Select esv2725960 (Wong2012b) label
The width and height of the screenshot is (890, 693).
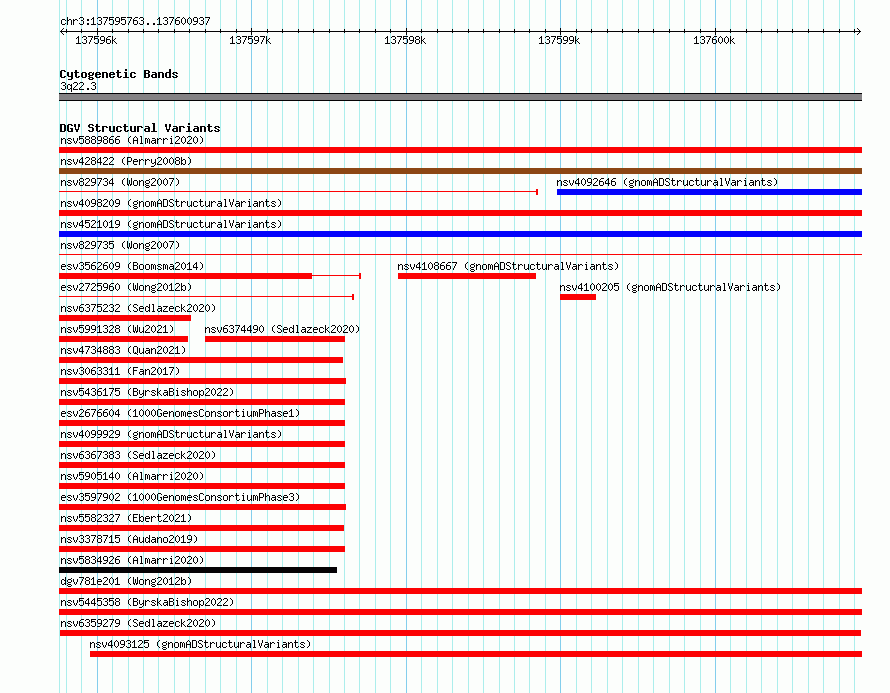pos(126,287)
